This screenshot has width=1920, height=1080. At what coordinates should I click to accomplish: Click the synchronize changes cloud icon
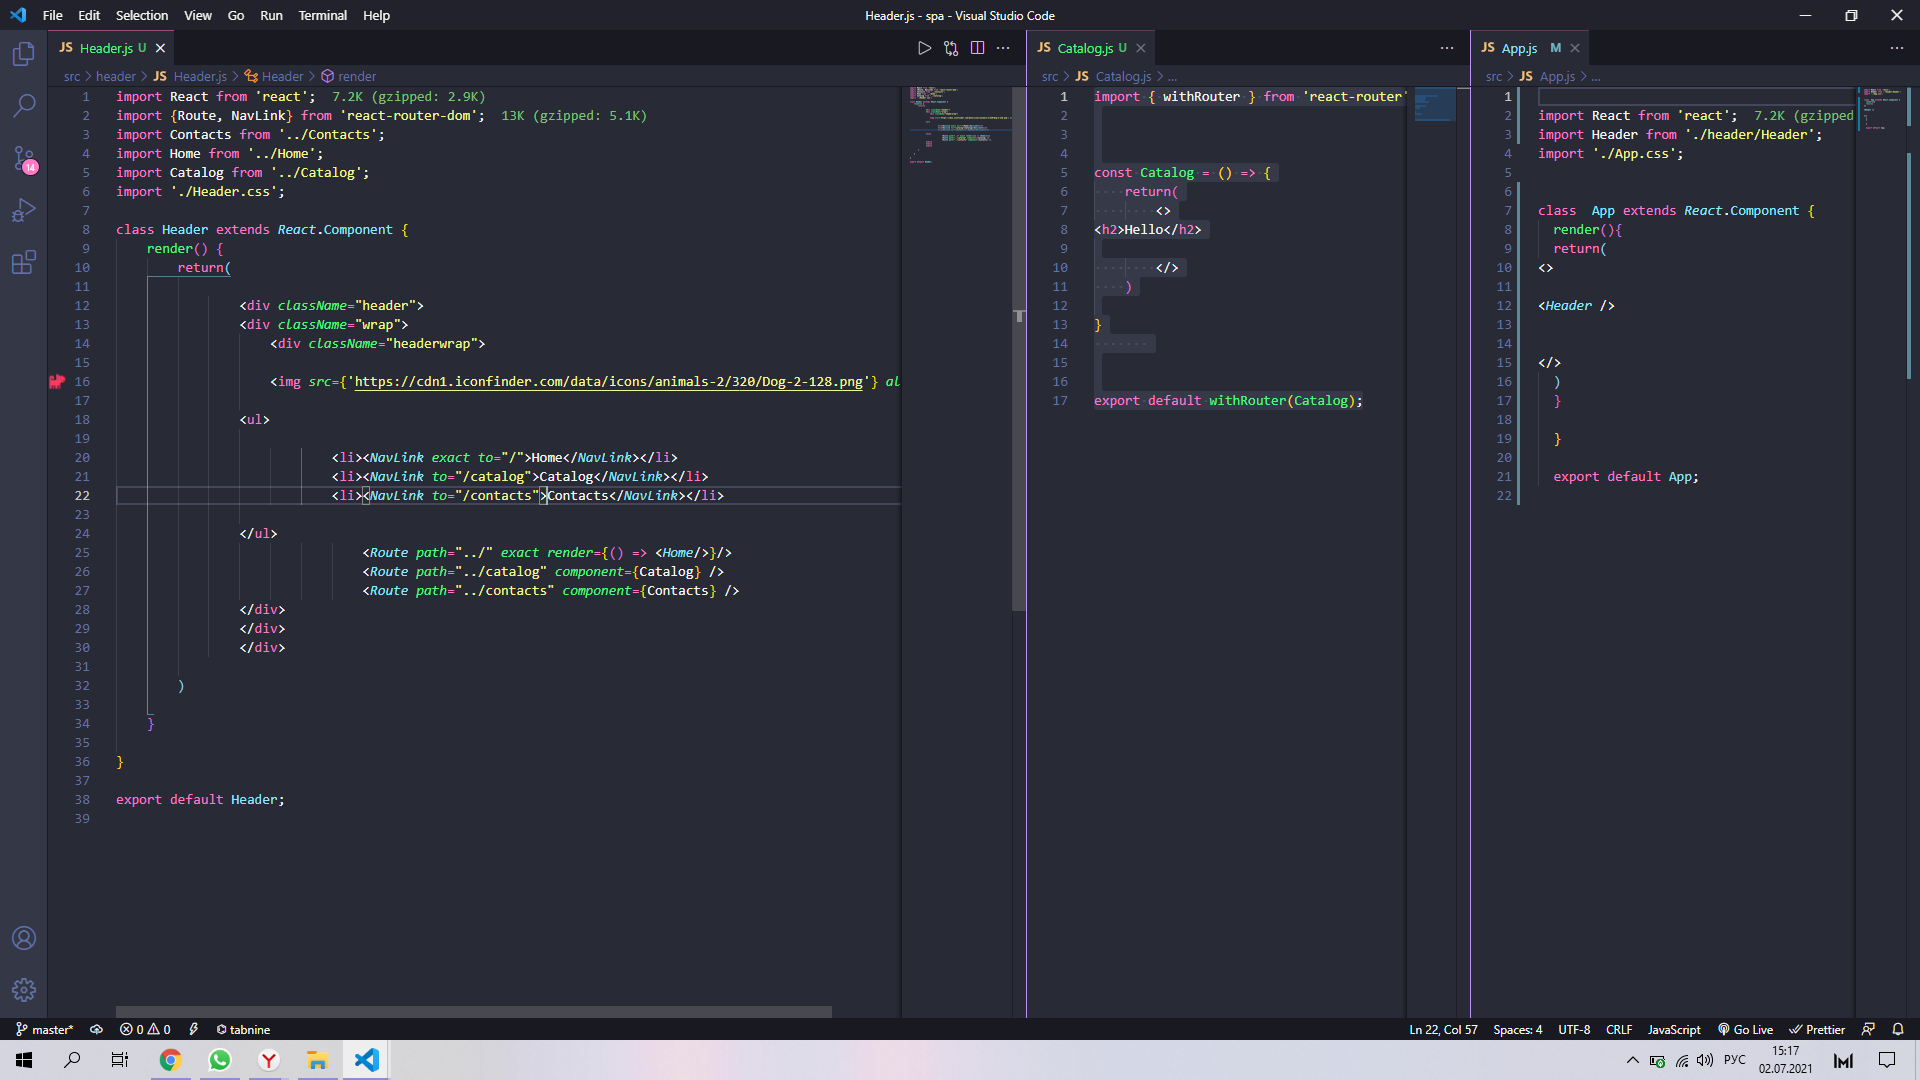96,1029
